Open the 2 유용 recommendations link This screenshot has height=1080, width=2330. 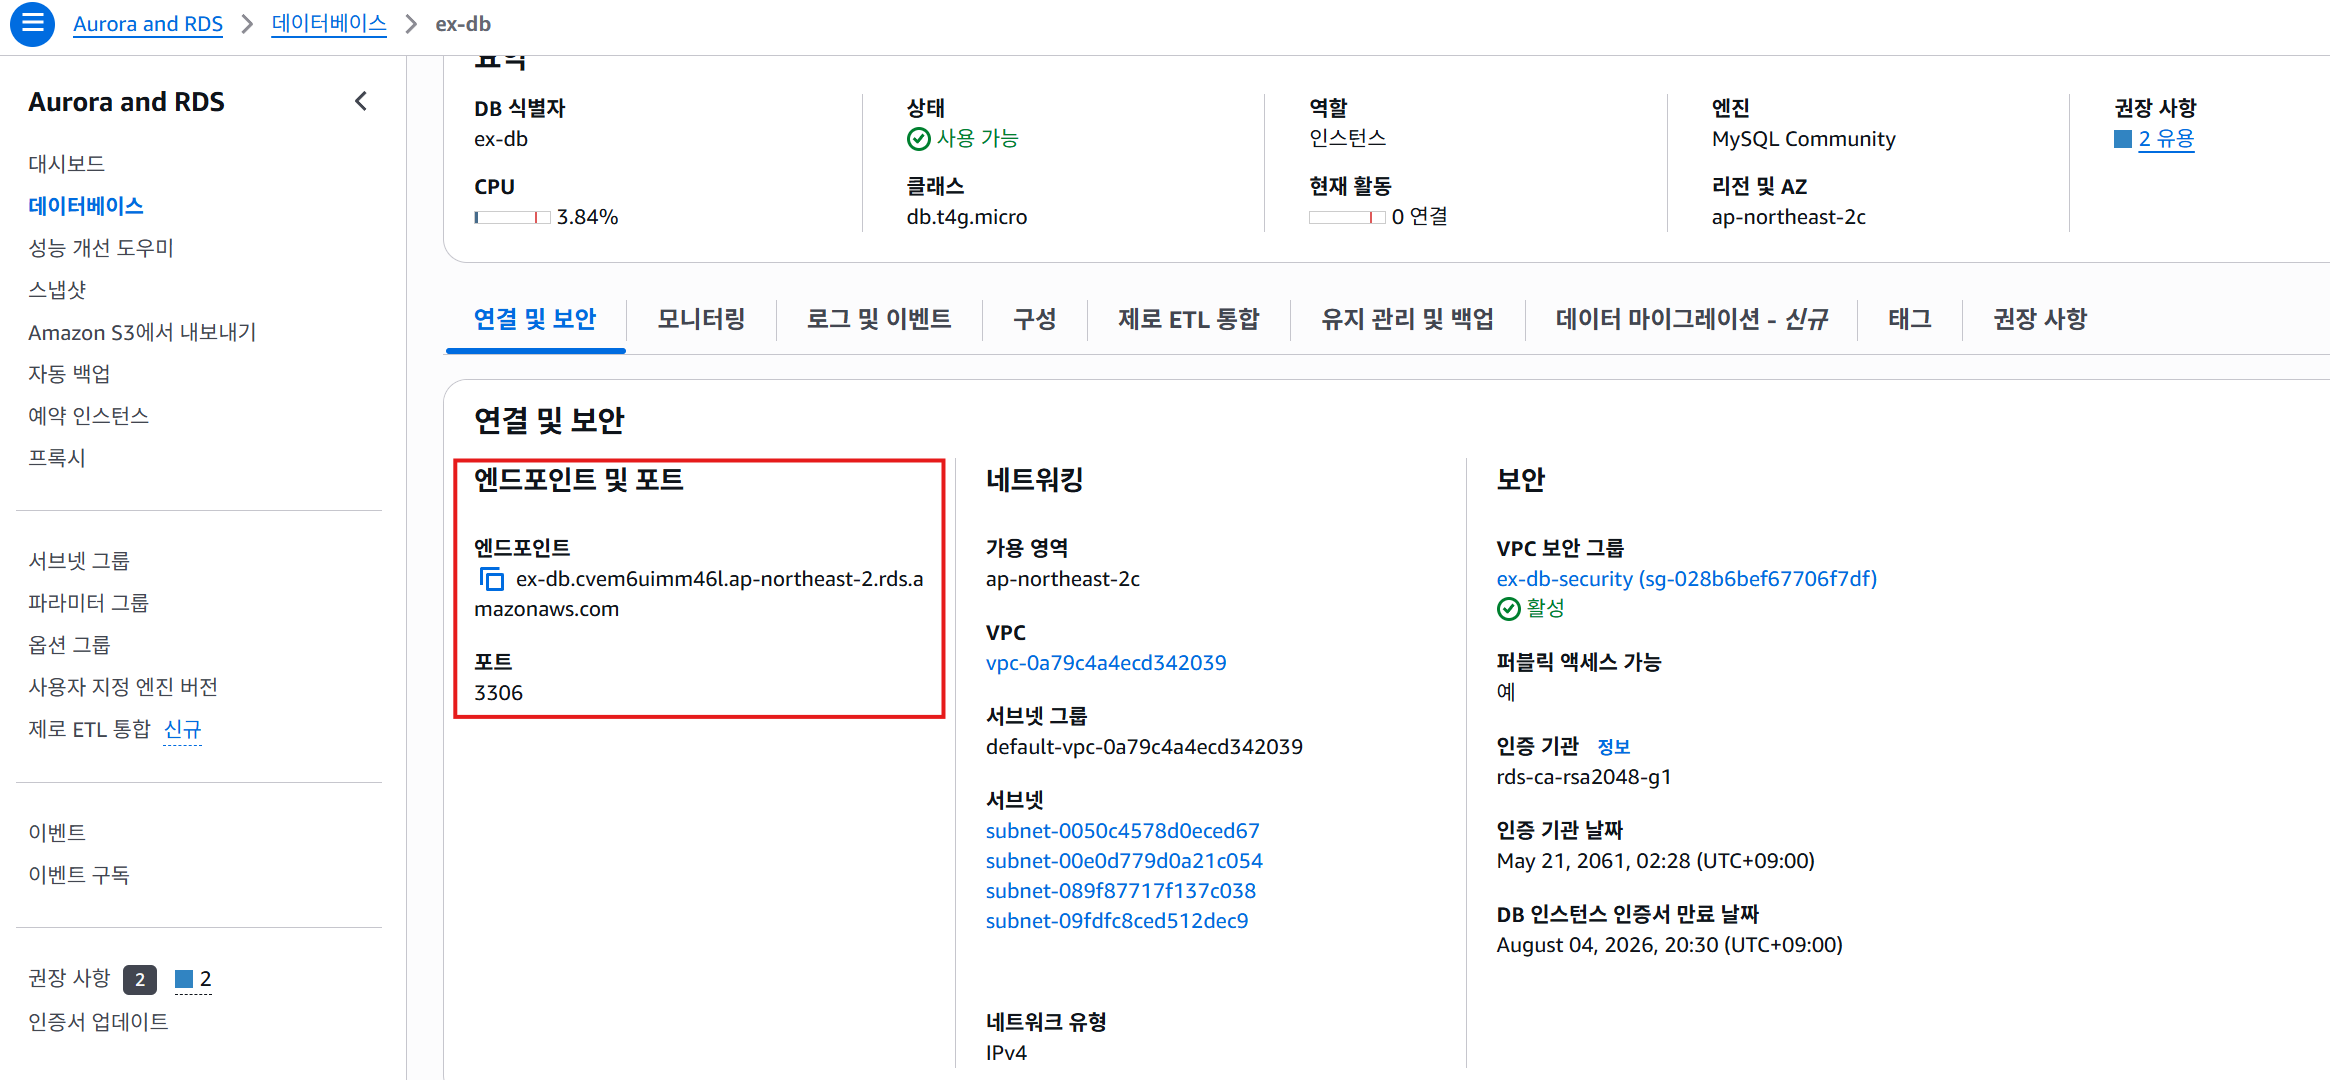pos(2166,139)
